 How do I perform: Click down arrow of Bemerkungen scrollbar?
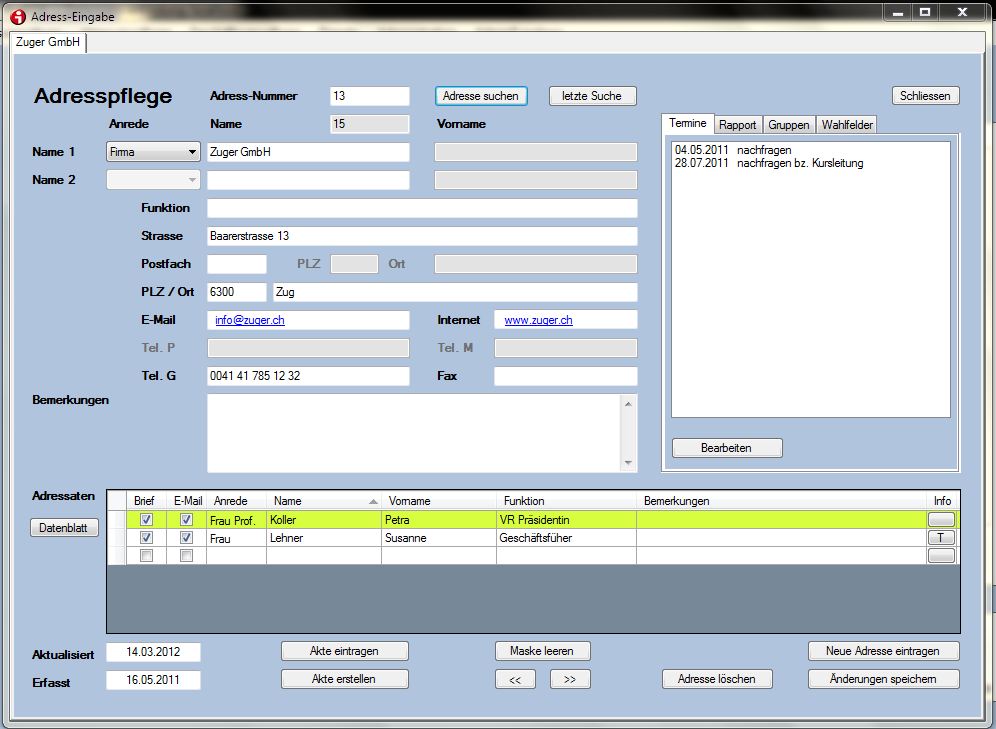pos(628,463)
